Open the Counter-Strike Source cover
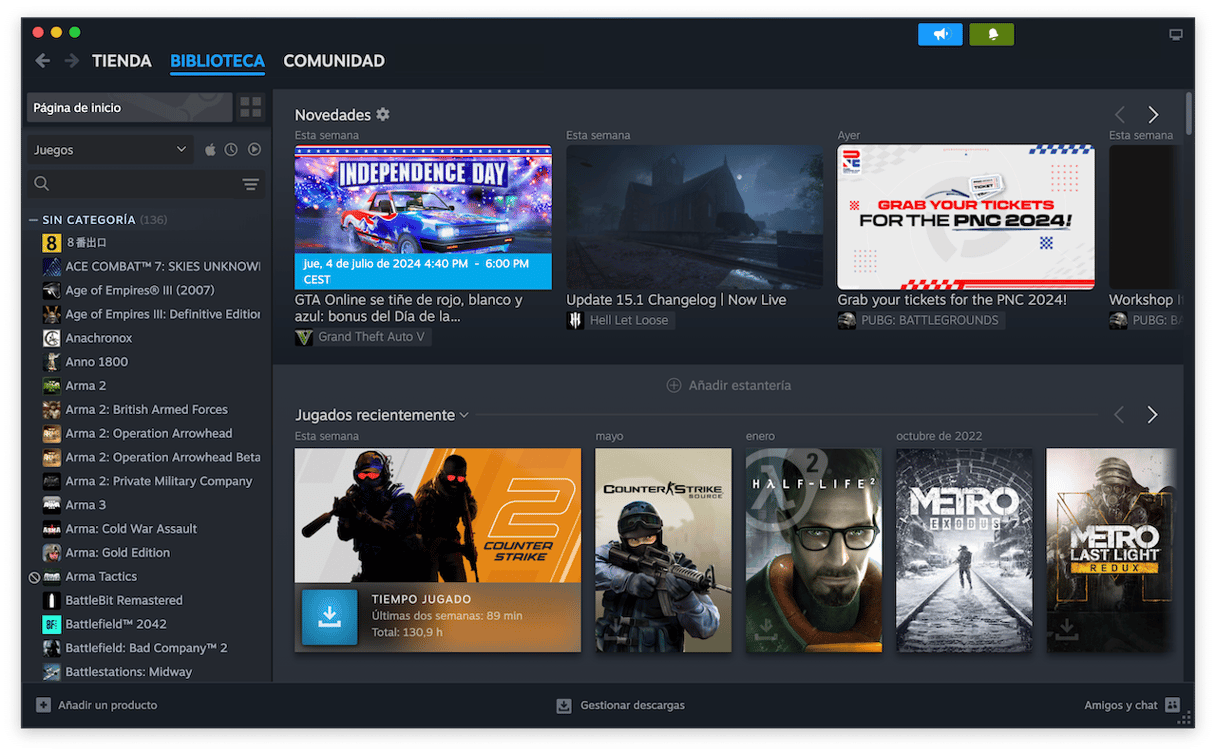 pyautogui.click(x=663, y=550)
